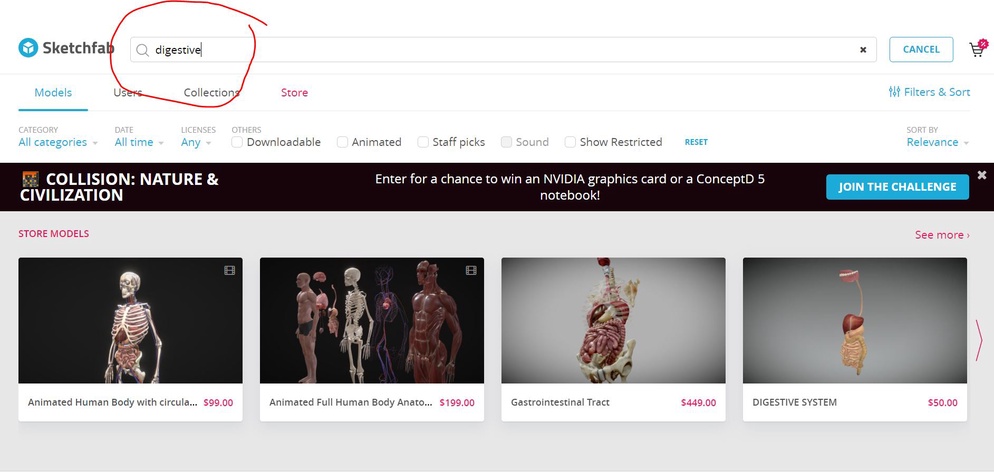Click the DIGESTIVE SYSTEM title text

coord(794,402)
